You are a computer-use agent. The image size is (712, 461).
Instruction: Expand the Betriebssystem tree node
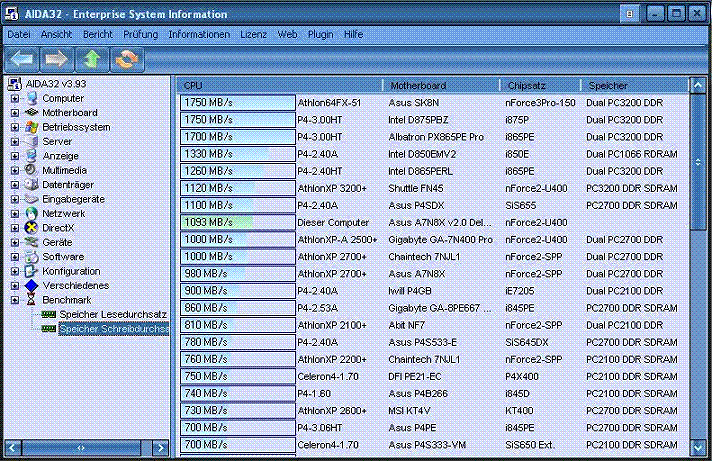pos(15,127)
